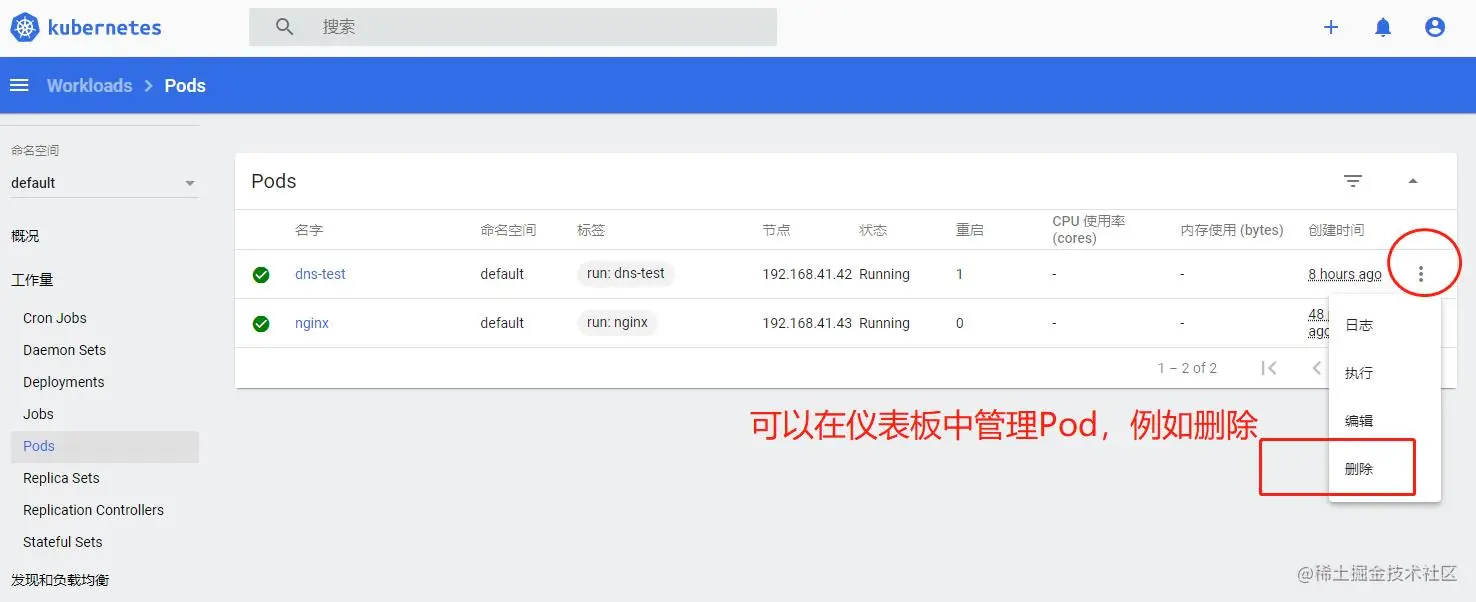This screenshot has width=1476, height=602.
Task: Go to first page icon
Action: [x=1269, y=368]
